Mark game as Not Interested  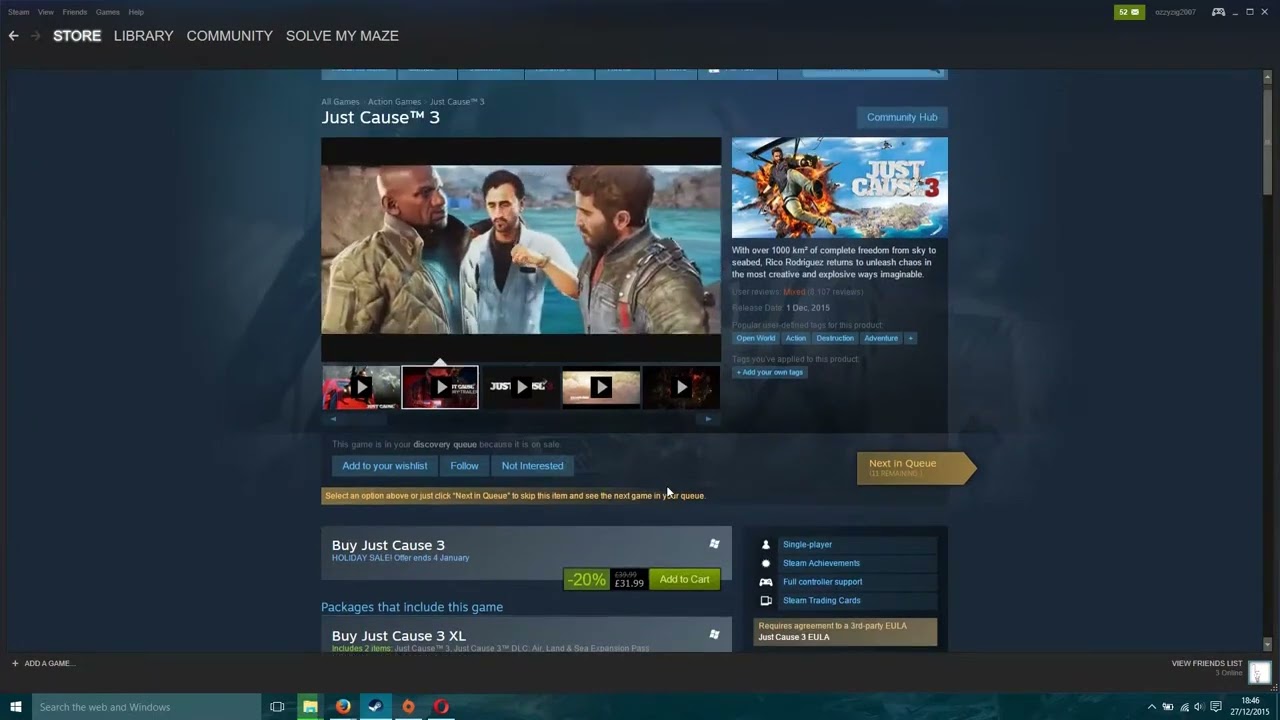[532, 466]
